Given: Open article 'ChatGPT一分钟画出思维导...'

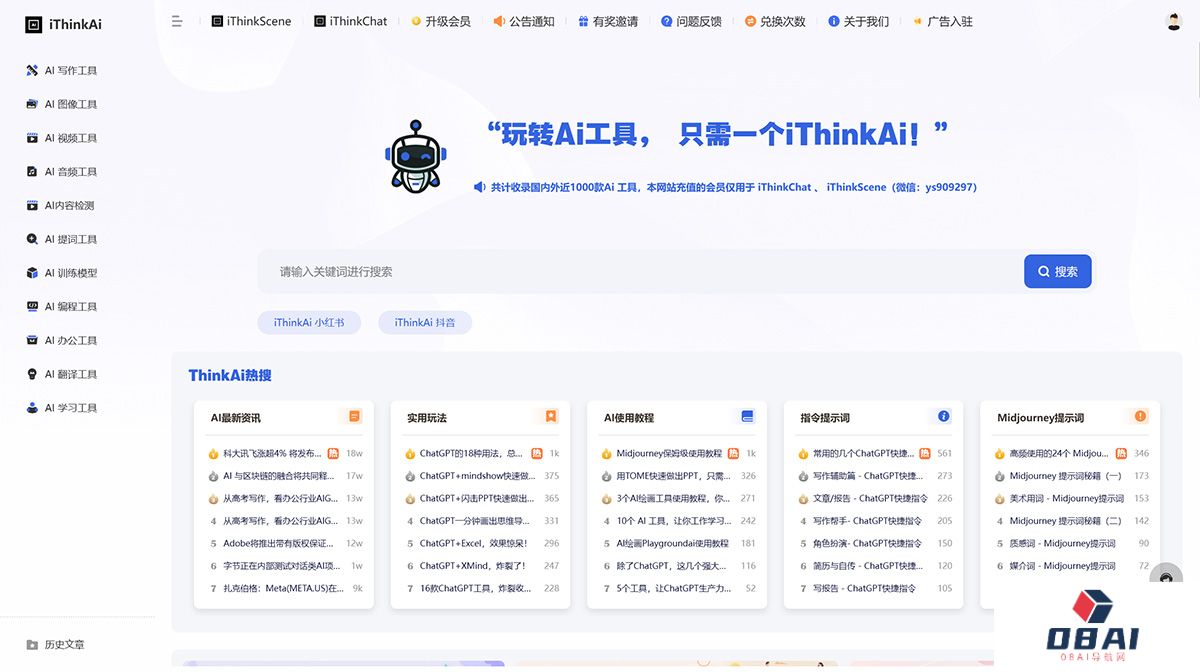Looking at the screenshot, I should 476,521.
